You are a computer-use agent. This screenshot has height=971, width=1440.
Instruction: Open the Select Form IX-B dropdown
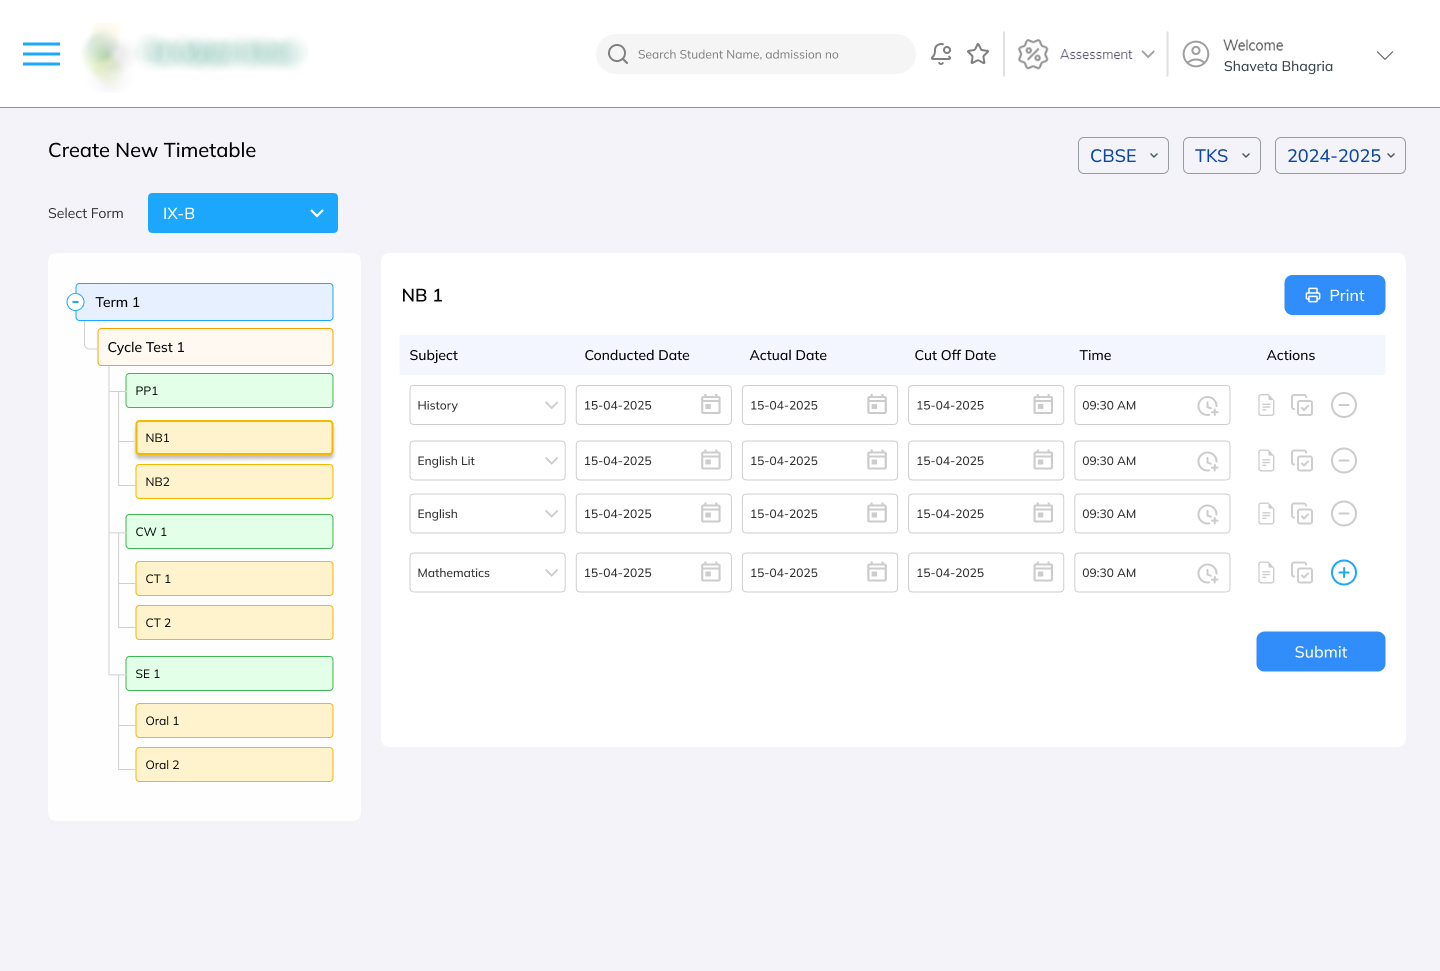tap(243, 213)
